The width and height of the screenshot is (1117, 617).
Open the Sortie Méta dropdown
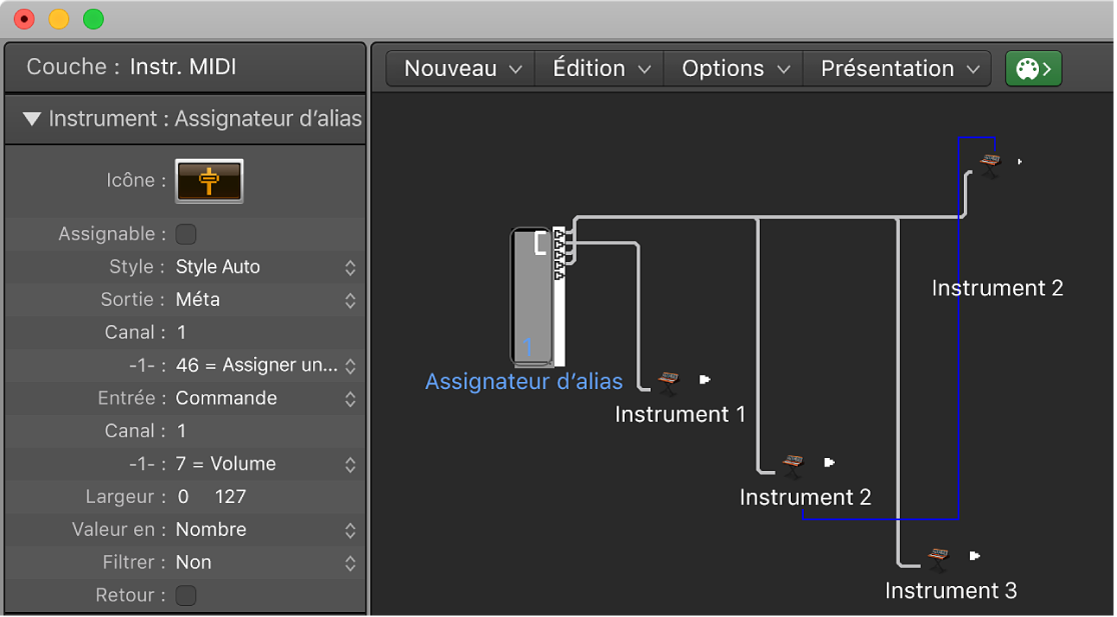pyautogui.click(x=265, y=300)
